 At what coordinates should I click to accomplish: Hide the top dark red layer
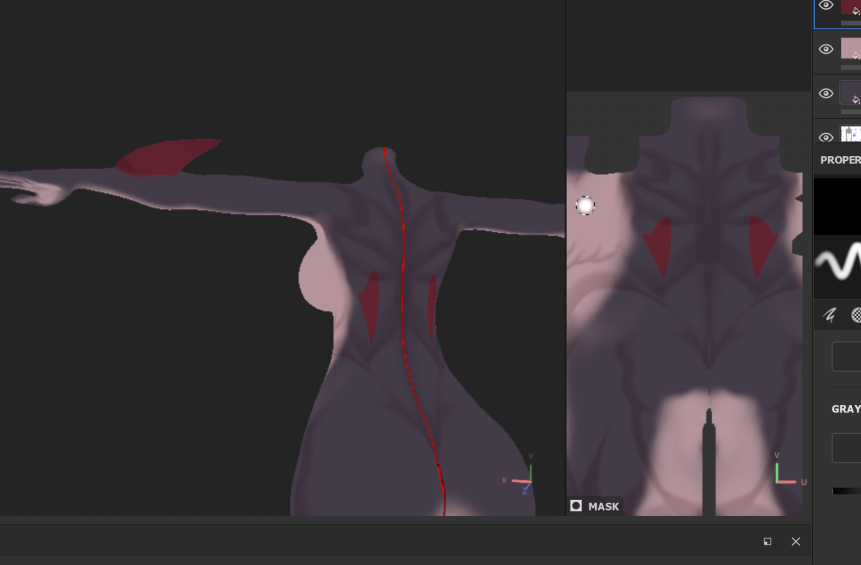[x=826, y=5]
